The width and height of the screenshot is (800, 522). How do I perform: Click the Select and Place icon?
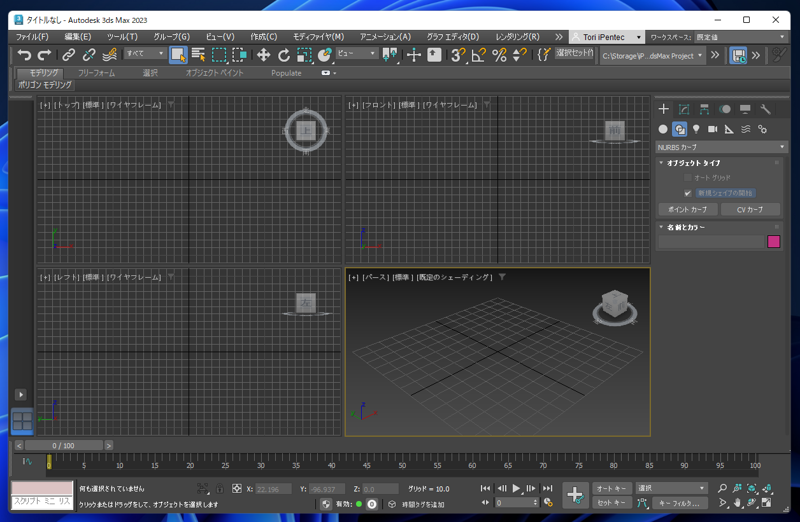coord(324,55)
